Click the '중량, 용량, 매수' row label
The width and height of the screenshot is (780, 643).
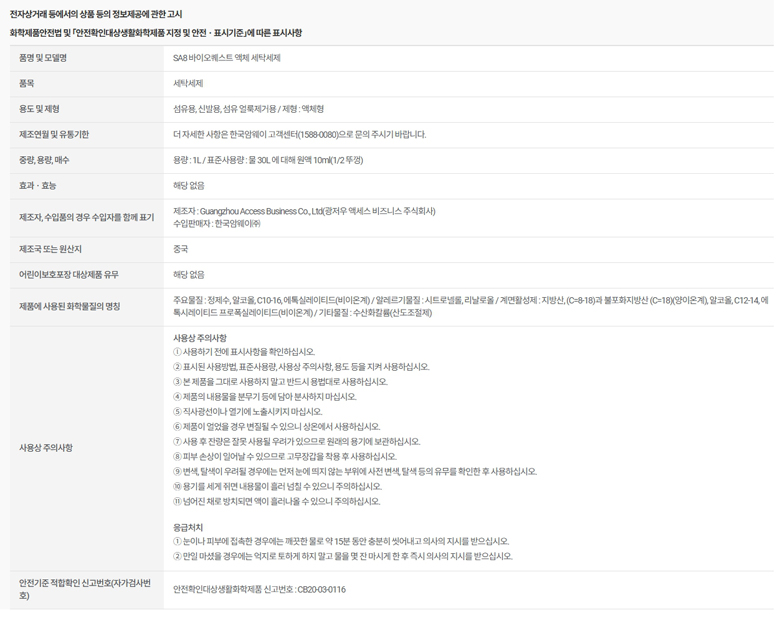click(x=44, y=160)
